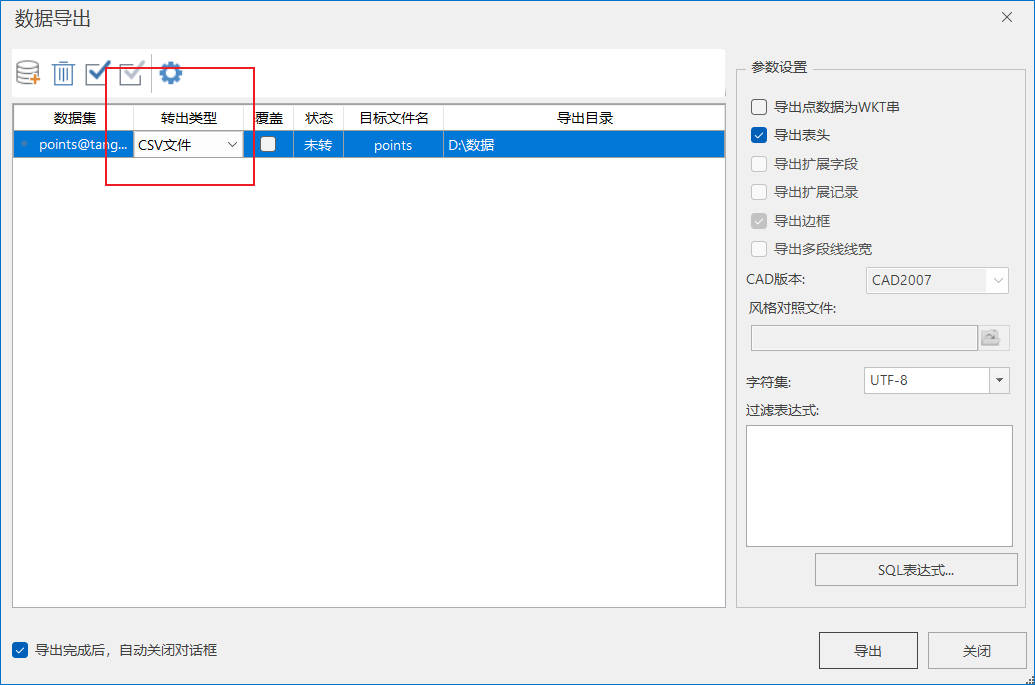
Task: Enable export point data as WKT string
Action: click(x=759, y=107)
